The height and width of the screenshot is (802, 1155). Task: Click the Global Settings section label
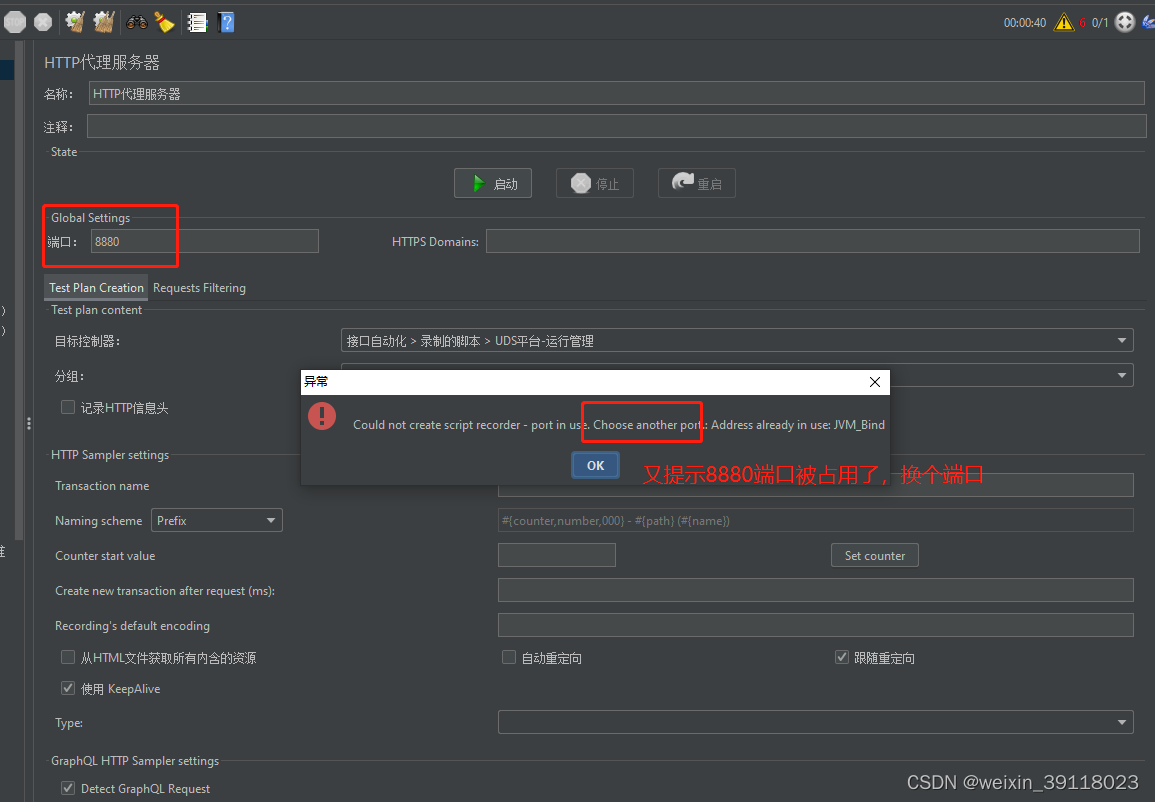[x=90, y=218]
